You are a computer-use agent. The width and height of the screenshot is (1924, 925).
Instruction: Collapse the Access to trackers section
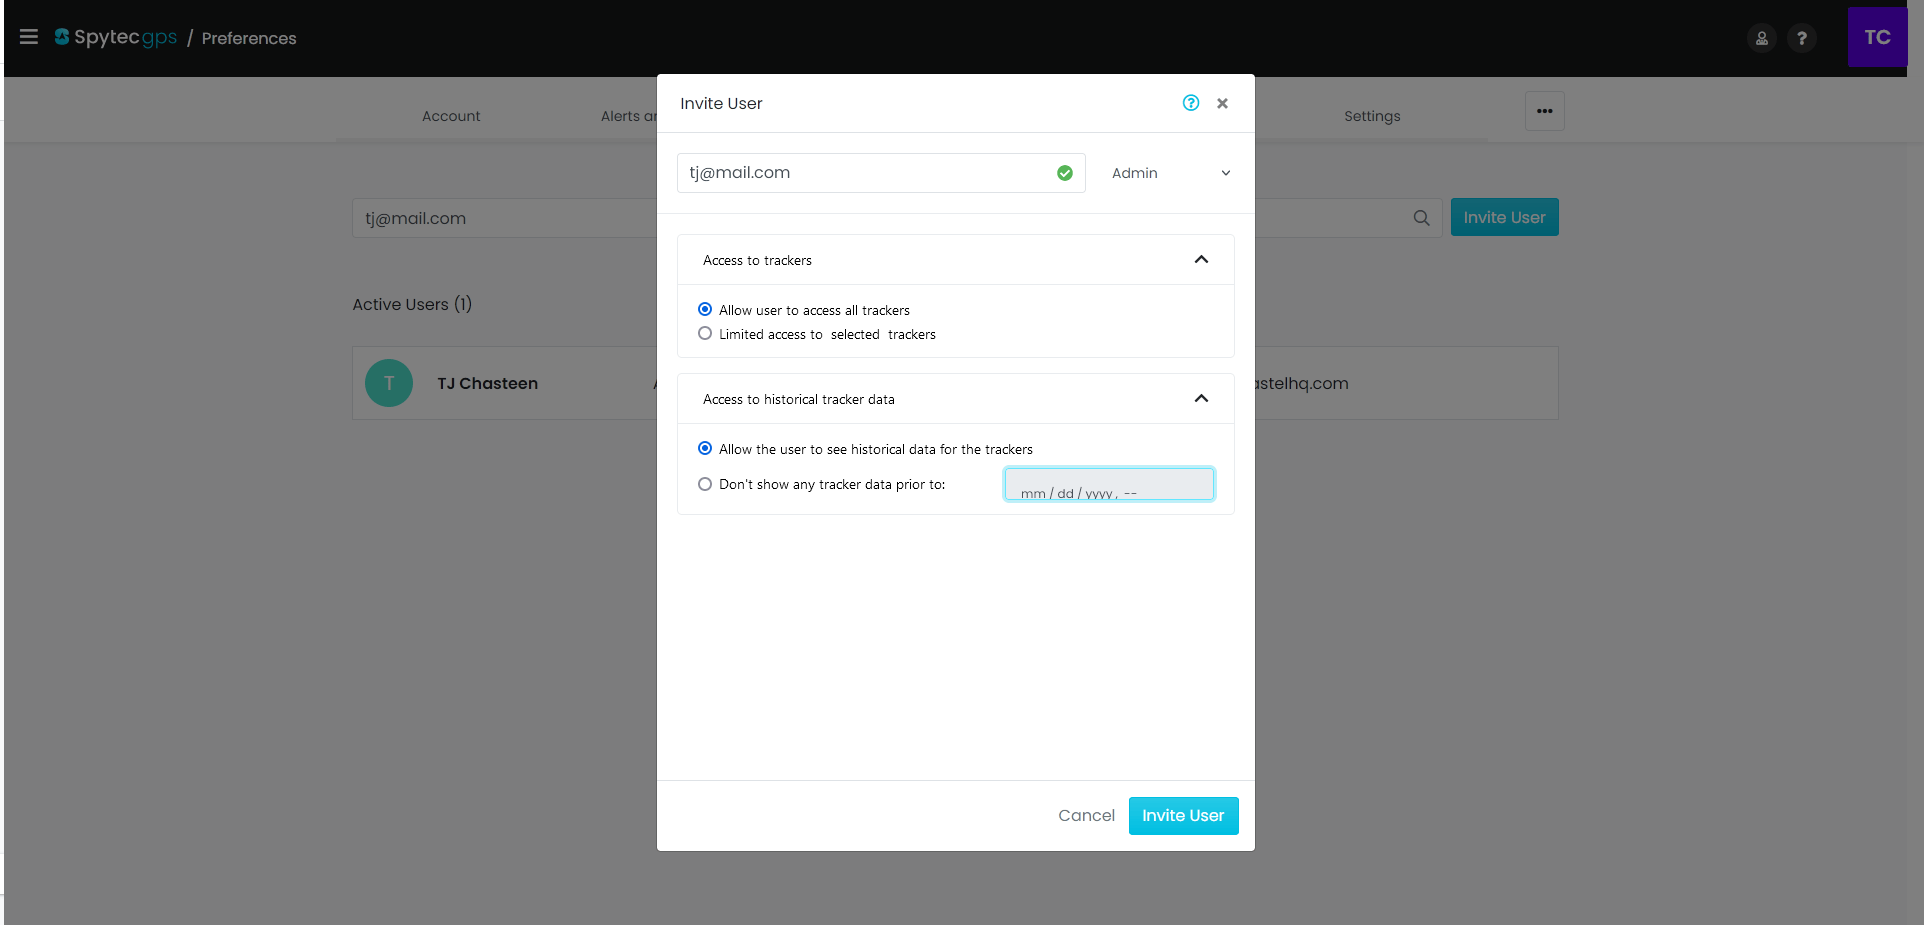tap(1201, 260)
